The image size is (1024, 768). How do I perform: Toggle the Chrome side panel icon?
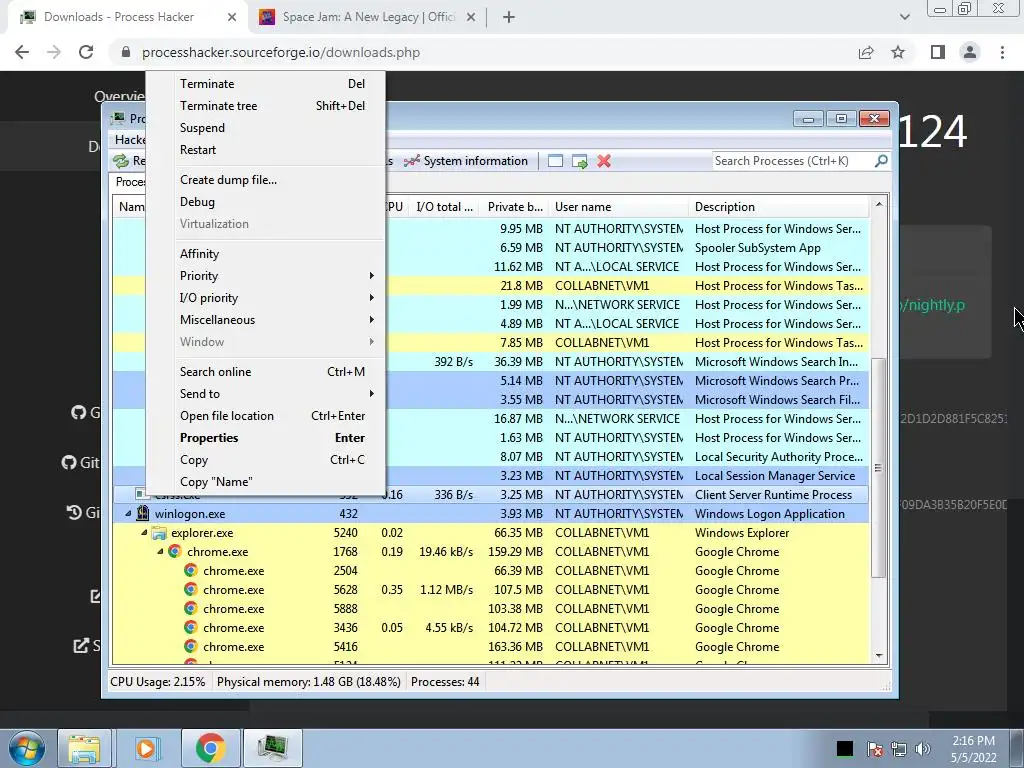[938, 52]
